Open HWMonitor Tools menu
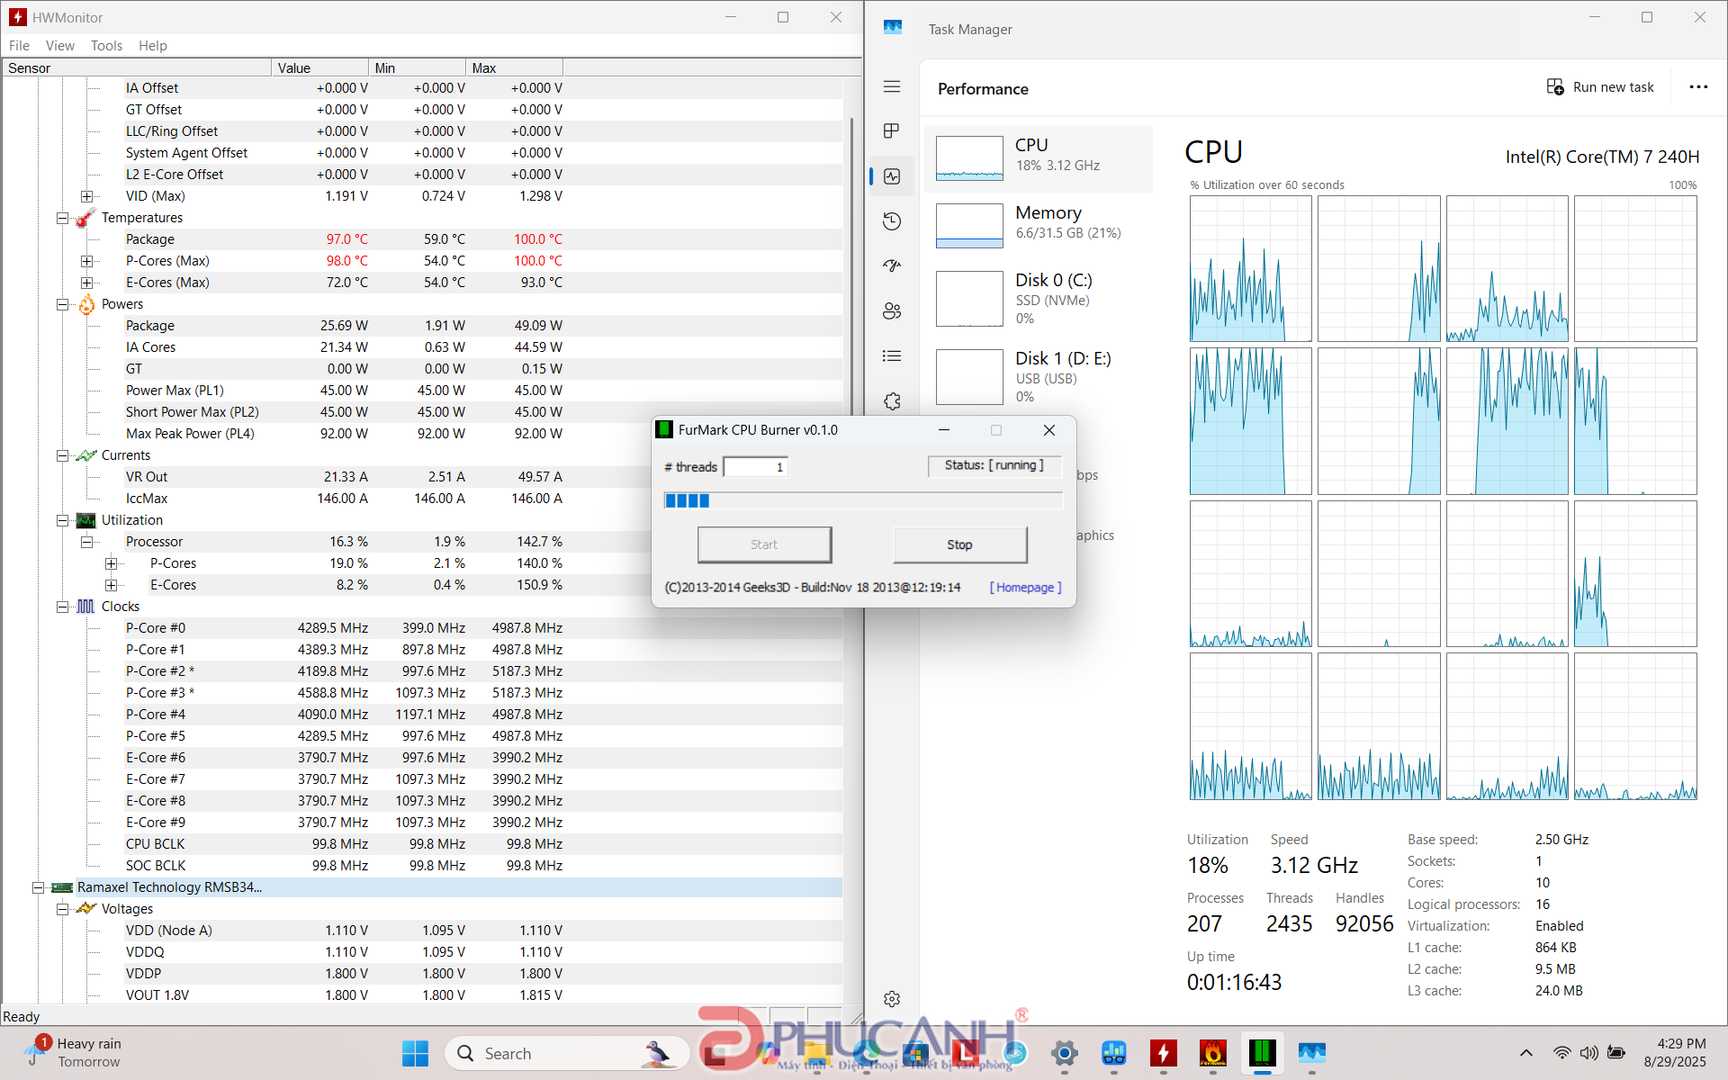Viewport: 1728px width, 1080px height. coord(106,45)
